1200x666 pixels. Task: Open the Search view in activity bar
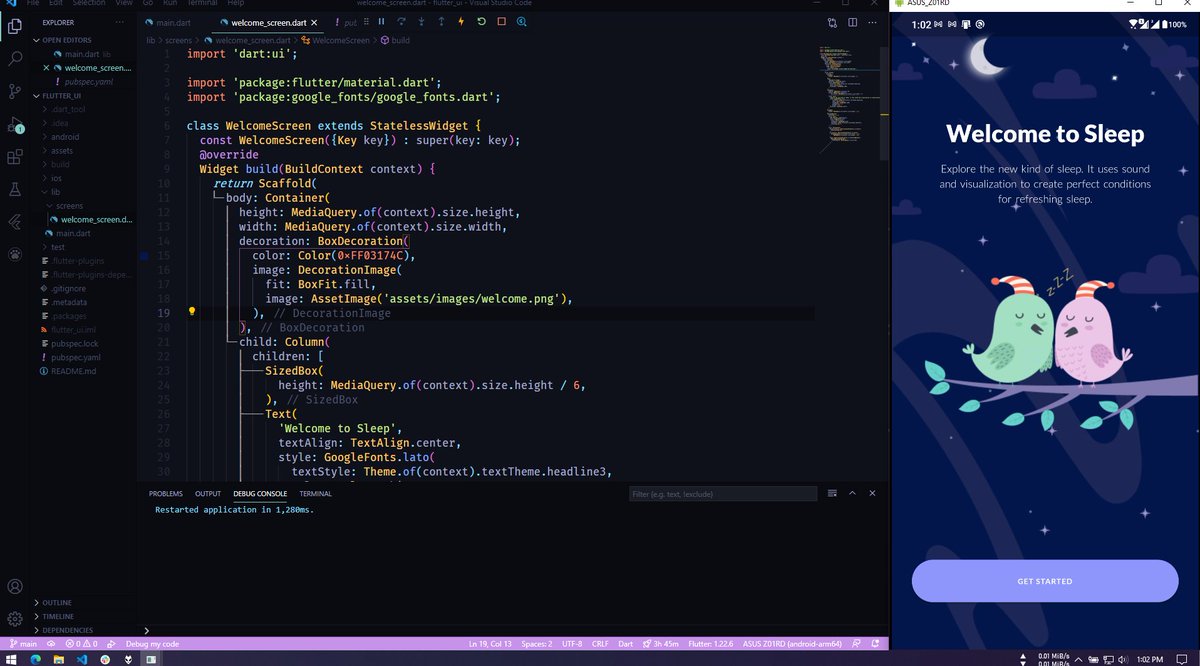click(x=15, y=58)
